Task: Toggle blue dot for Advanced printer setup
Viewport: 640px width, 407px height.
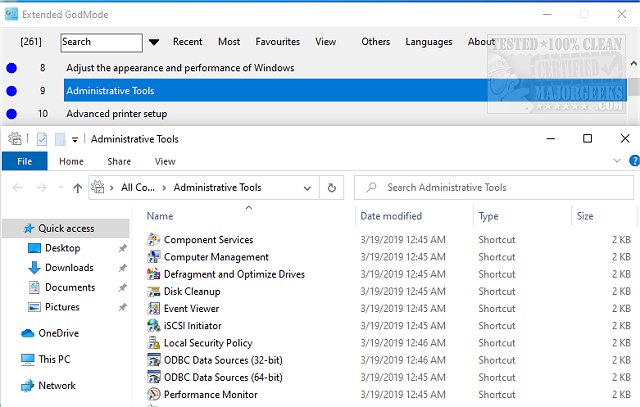Action: [x=11, y=114]
